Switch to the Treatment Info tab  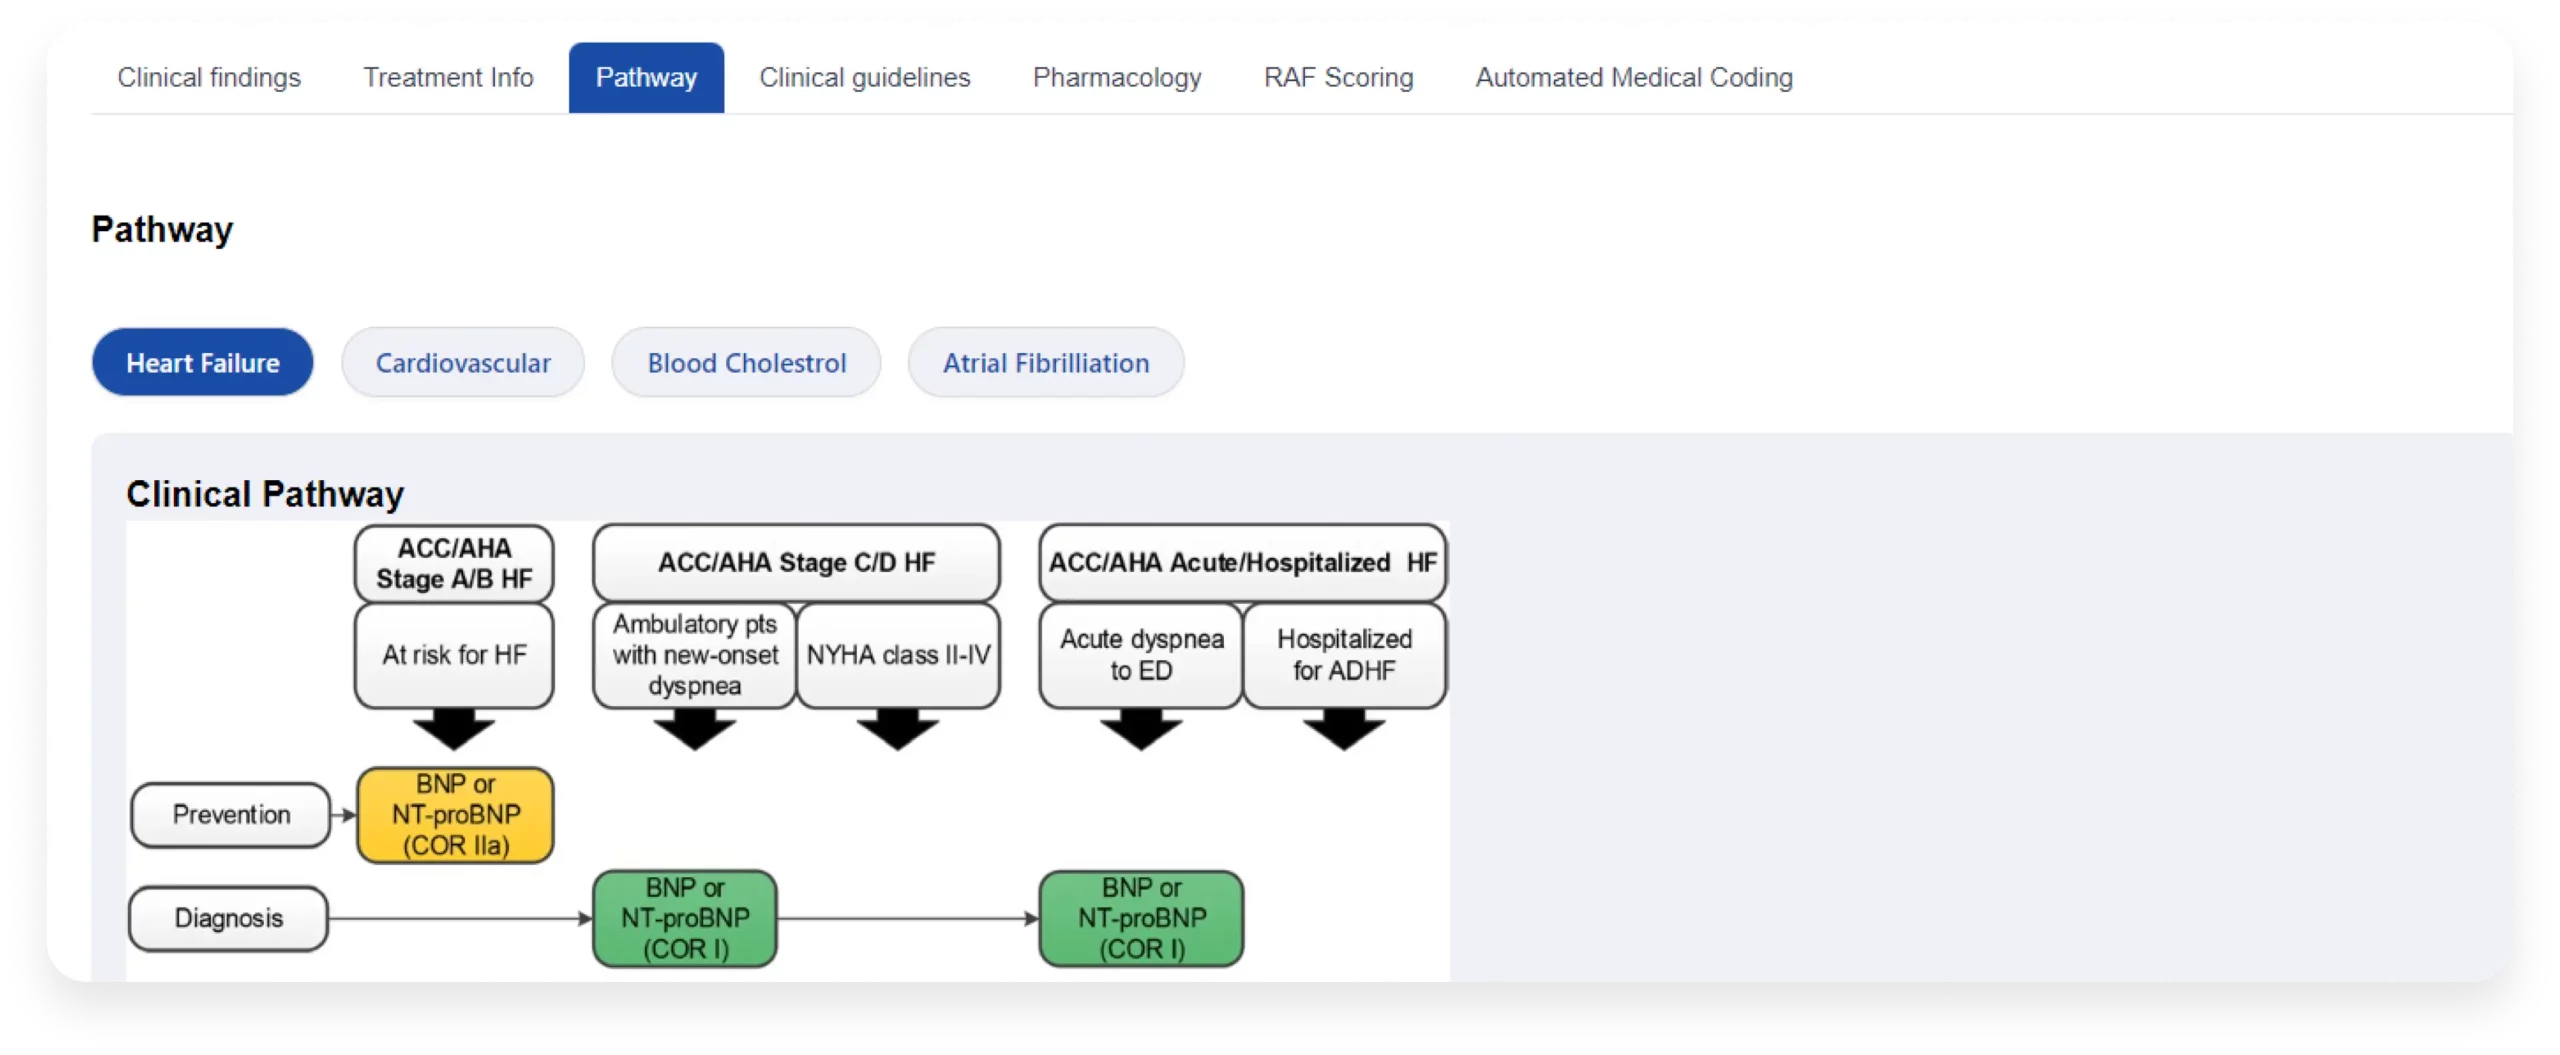pos(448,78)
